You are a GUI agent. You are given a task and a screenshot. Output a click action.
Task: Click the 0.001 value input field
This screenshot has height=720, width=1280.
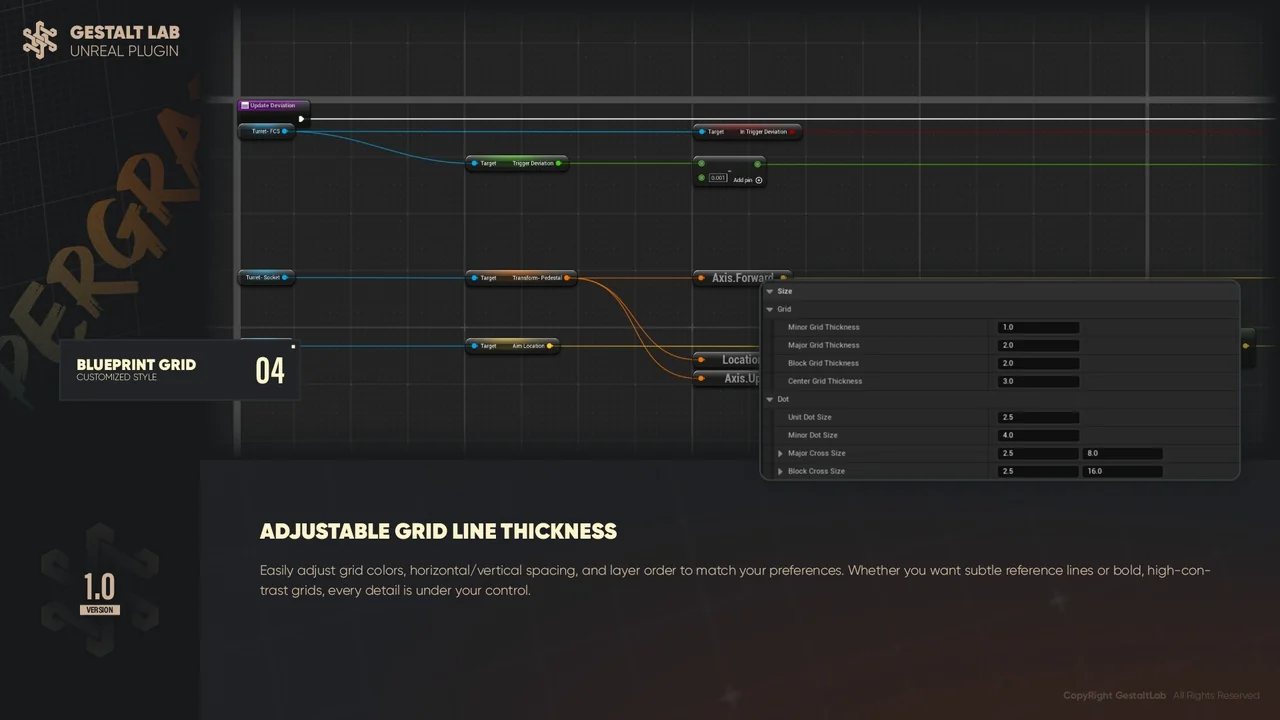pos(718,178)
